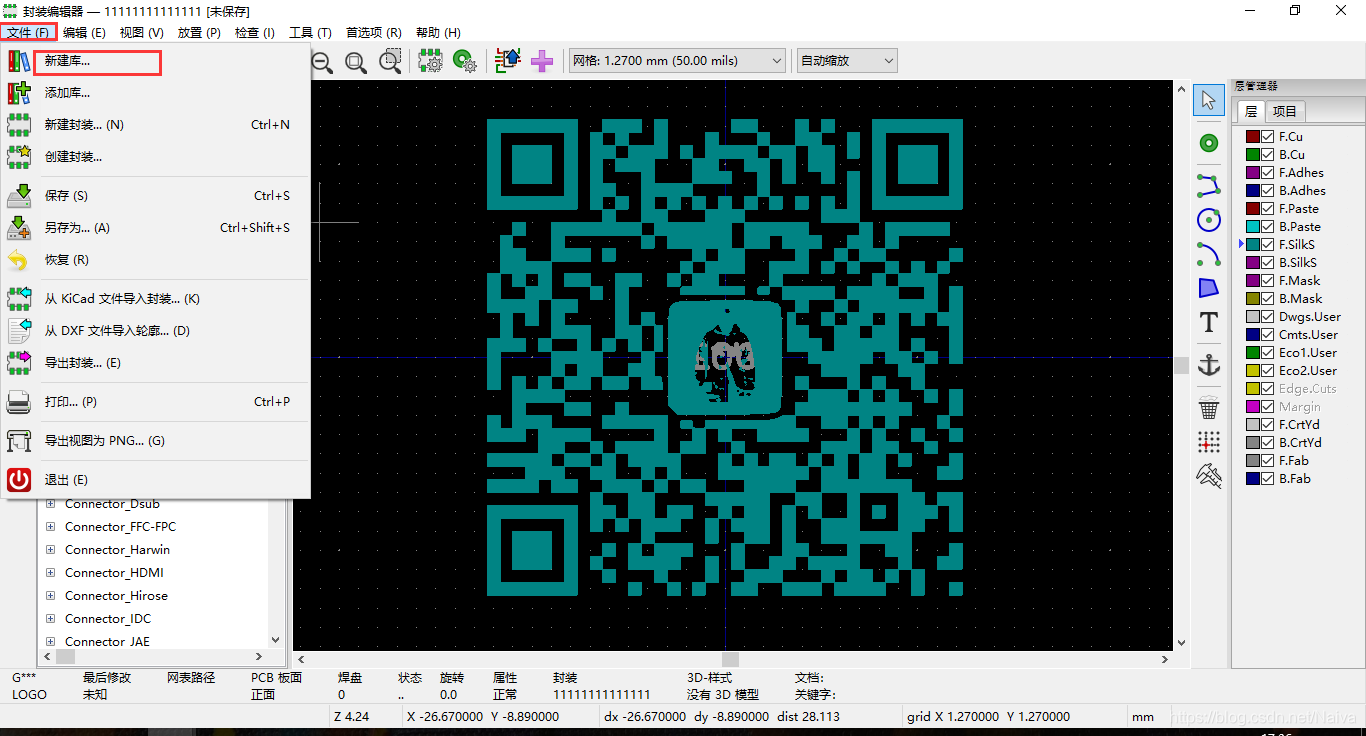This screenshot has width=1366, height=736.
Task: Click the purple plus insert icon
Action: [x=542, y=61]
